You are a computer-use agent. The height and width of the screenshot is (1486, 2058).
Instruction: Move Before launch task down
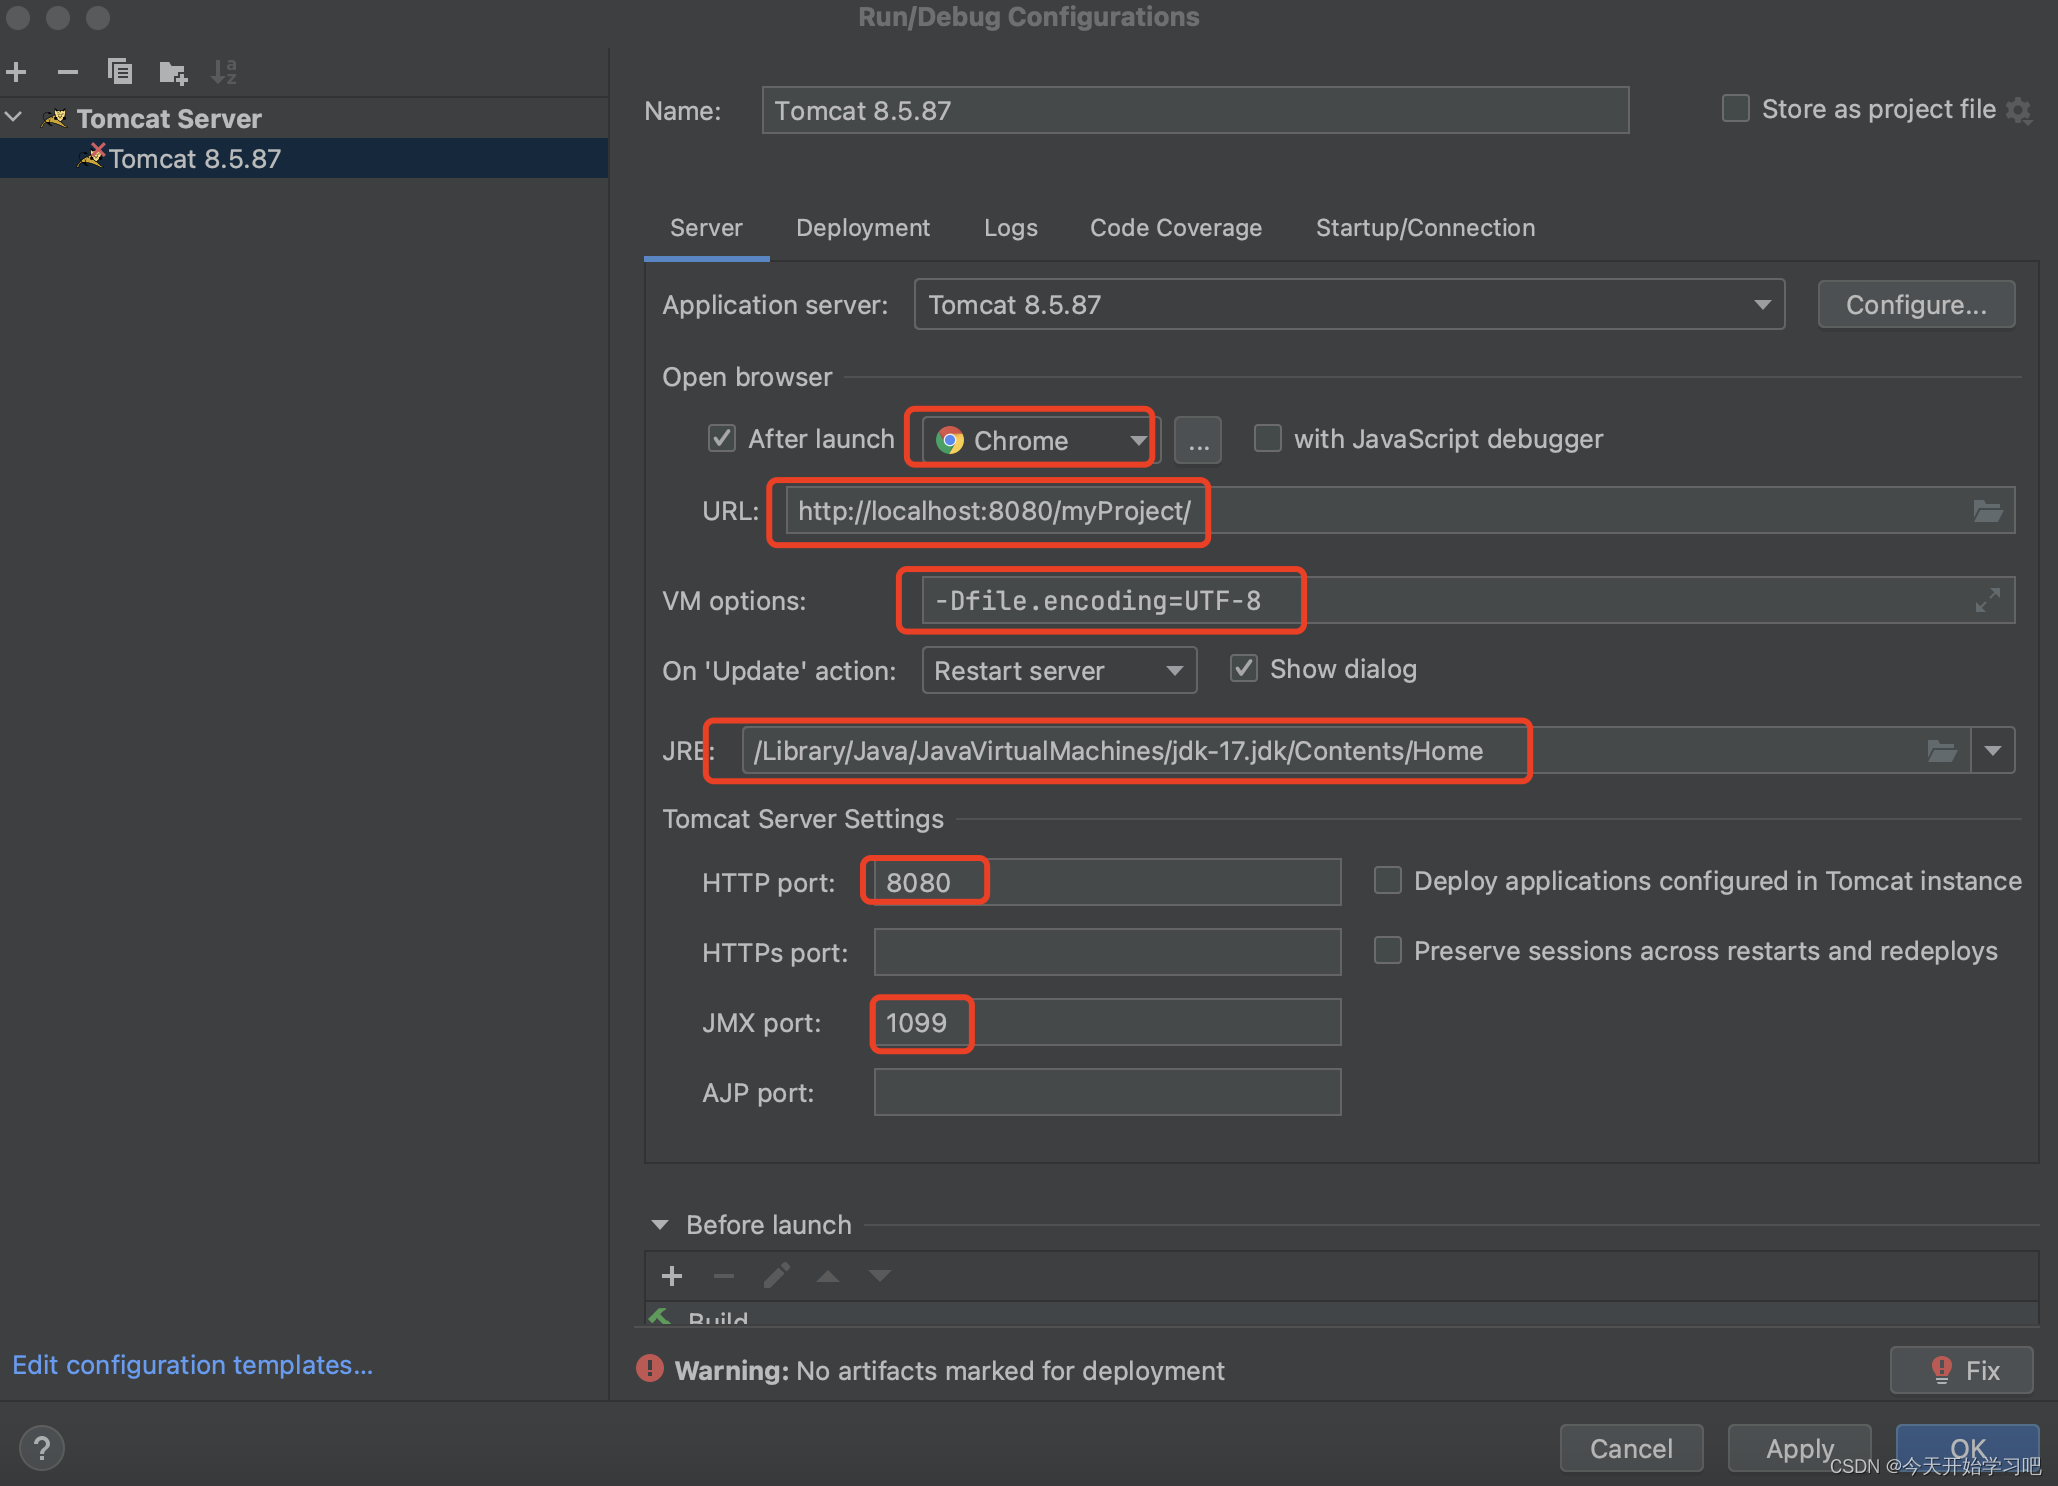[x=880, y=1275]
